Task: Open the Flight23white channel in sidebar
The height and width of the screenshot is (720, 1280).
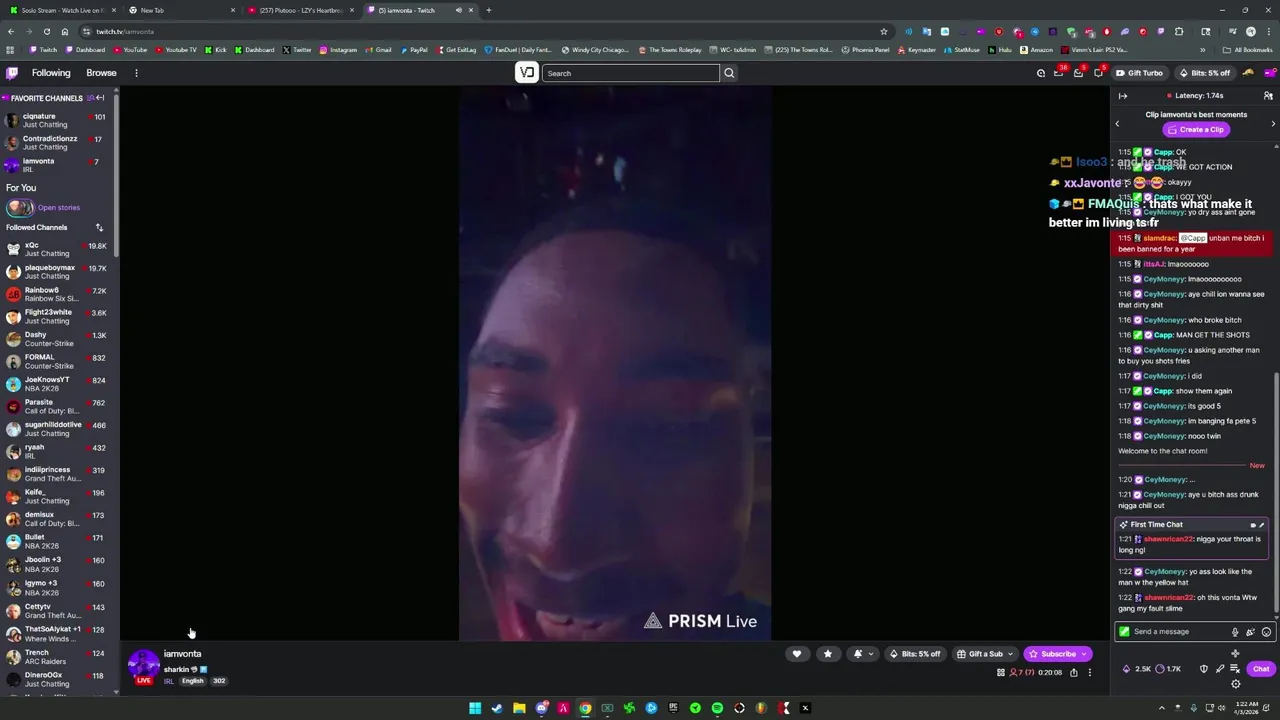Action: point(59,316)
